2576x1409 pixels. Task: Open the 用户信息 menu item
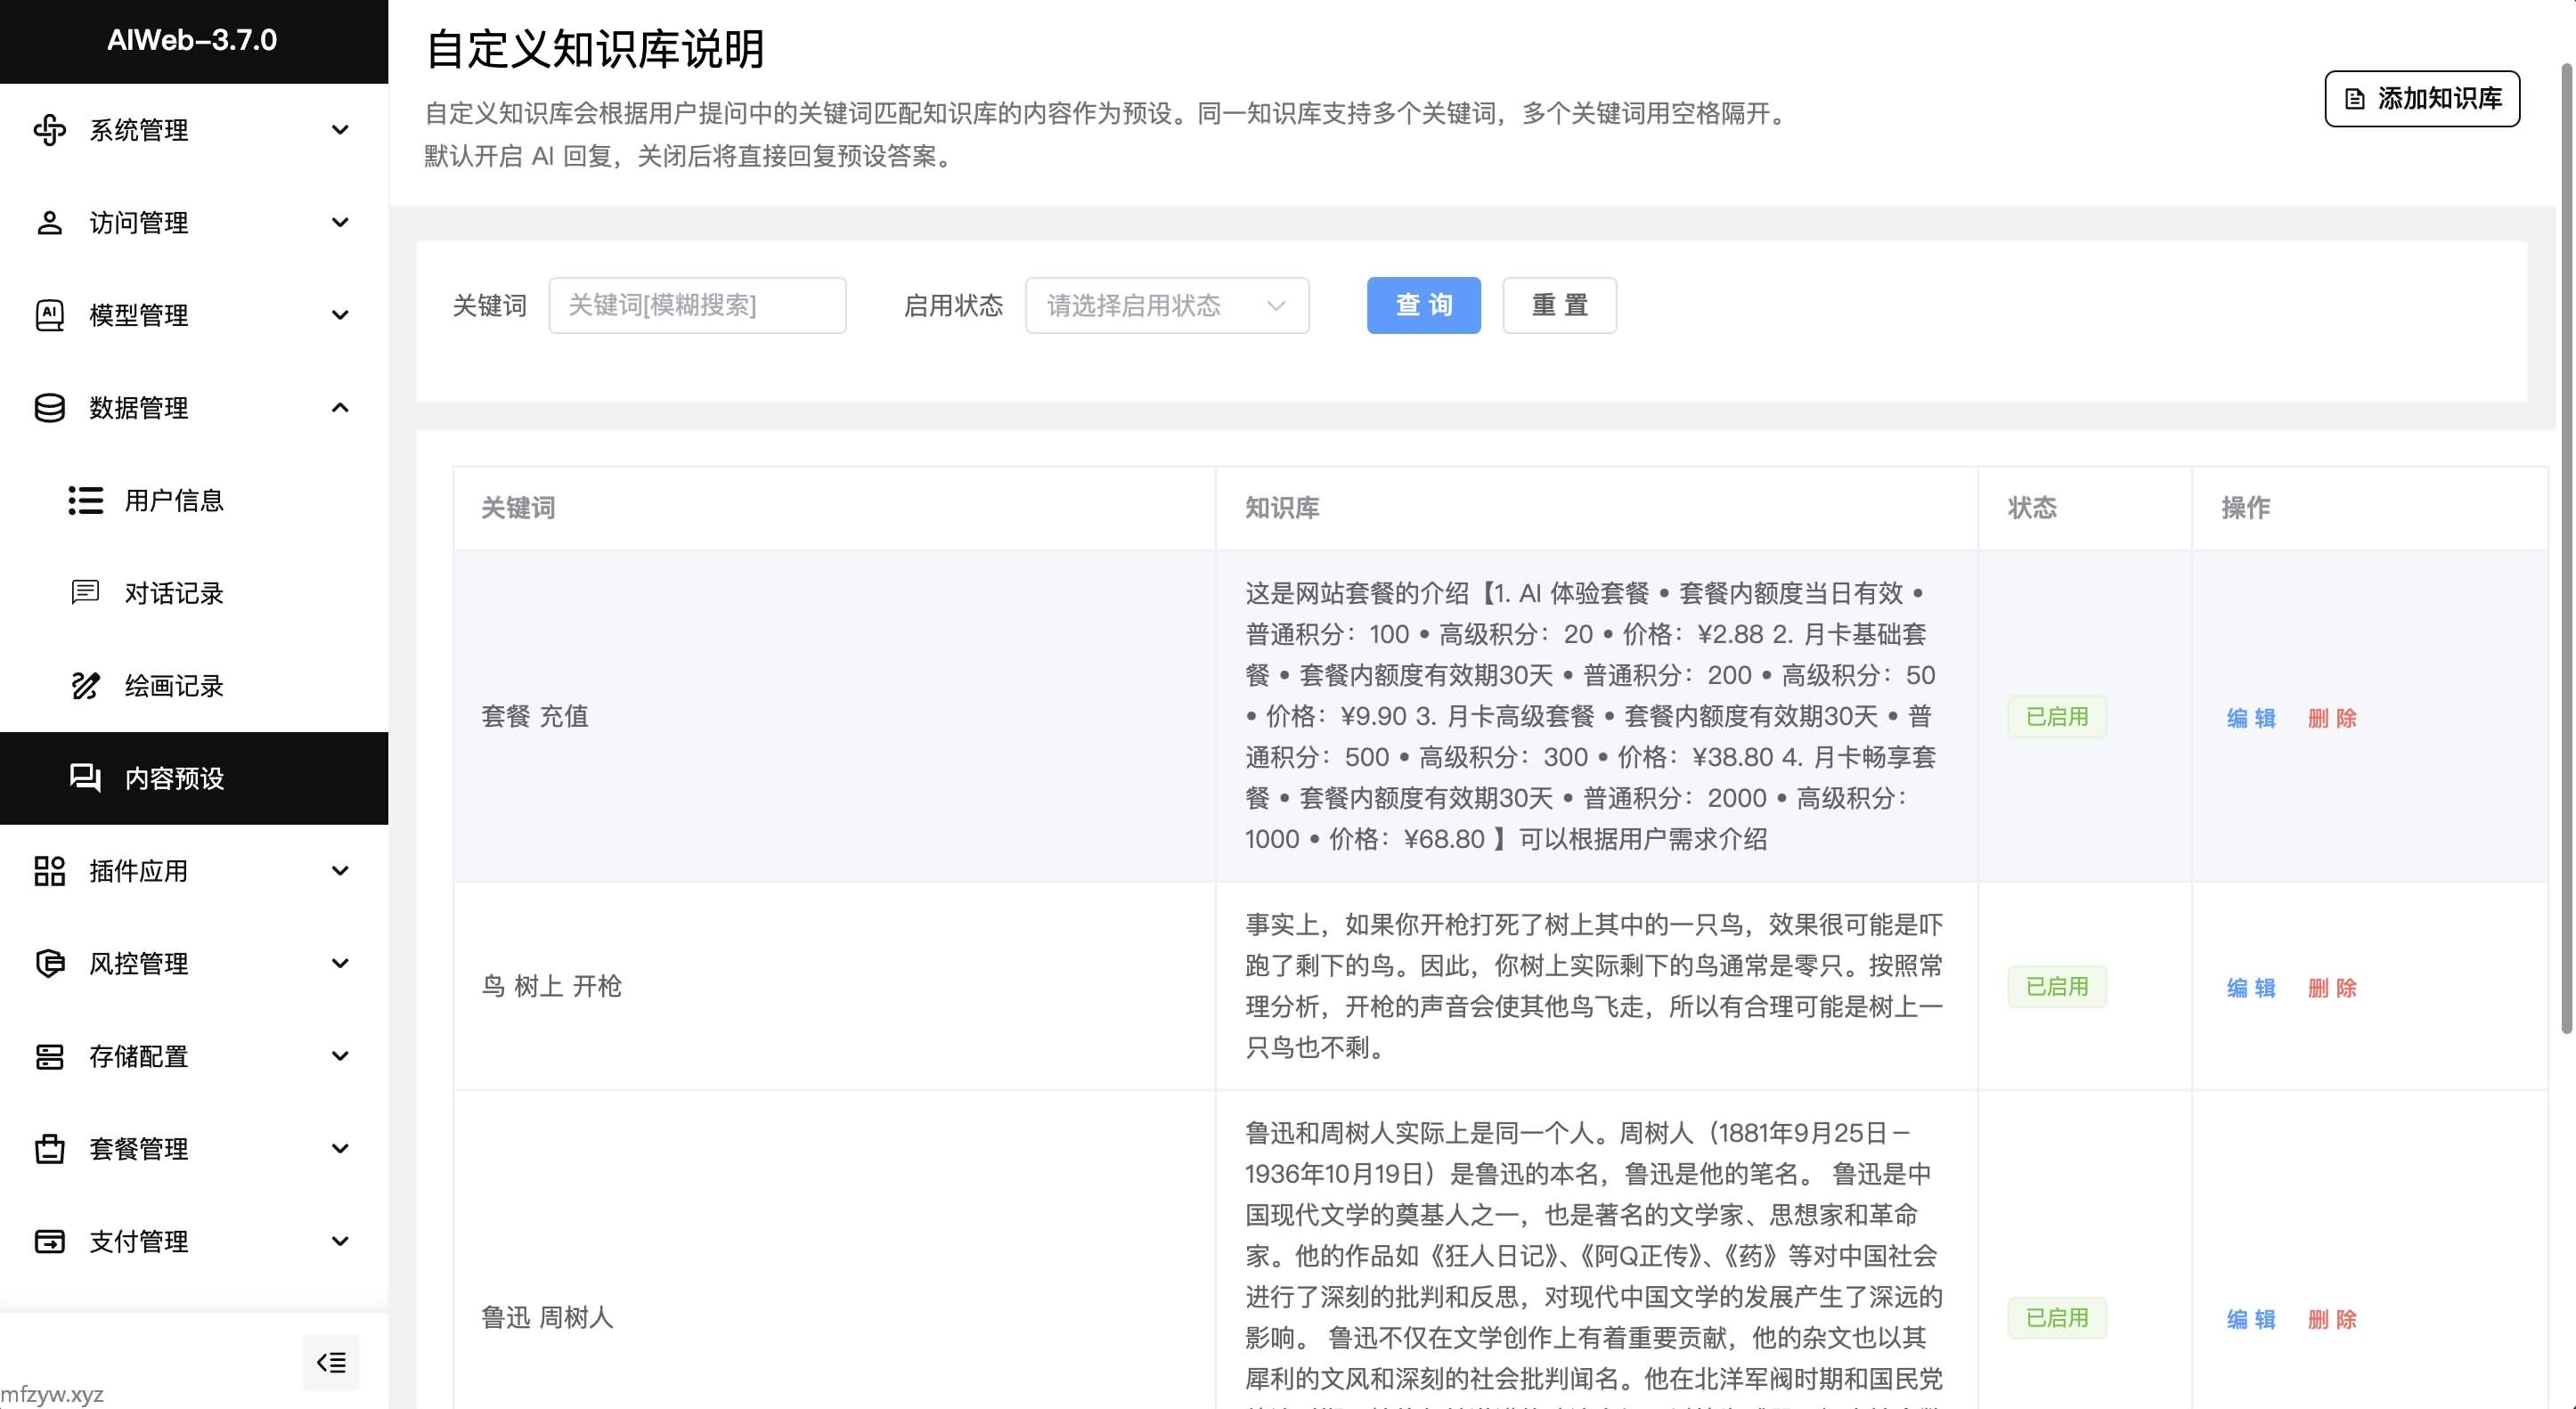pyautogui.click(x=174, y=500)
